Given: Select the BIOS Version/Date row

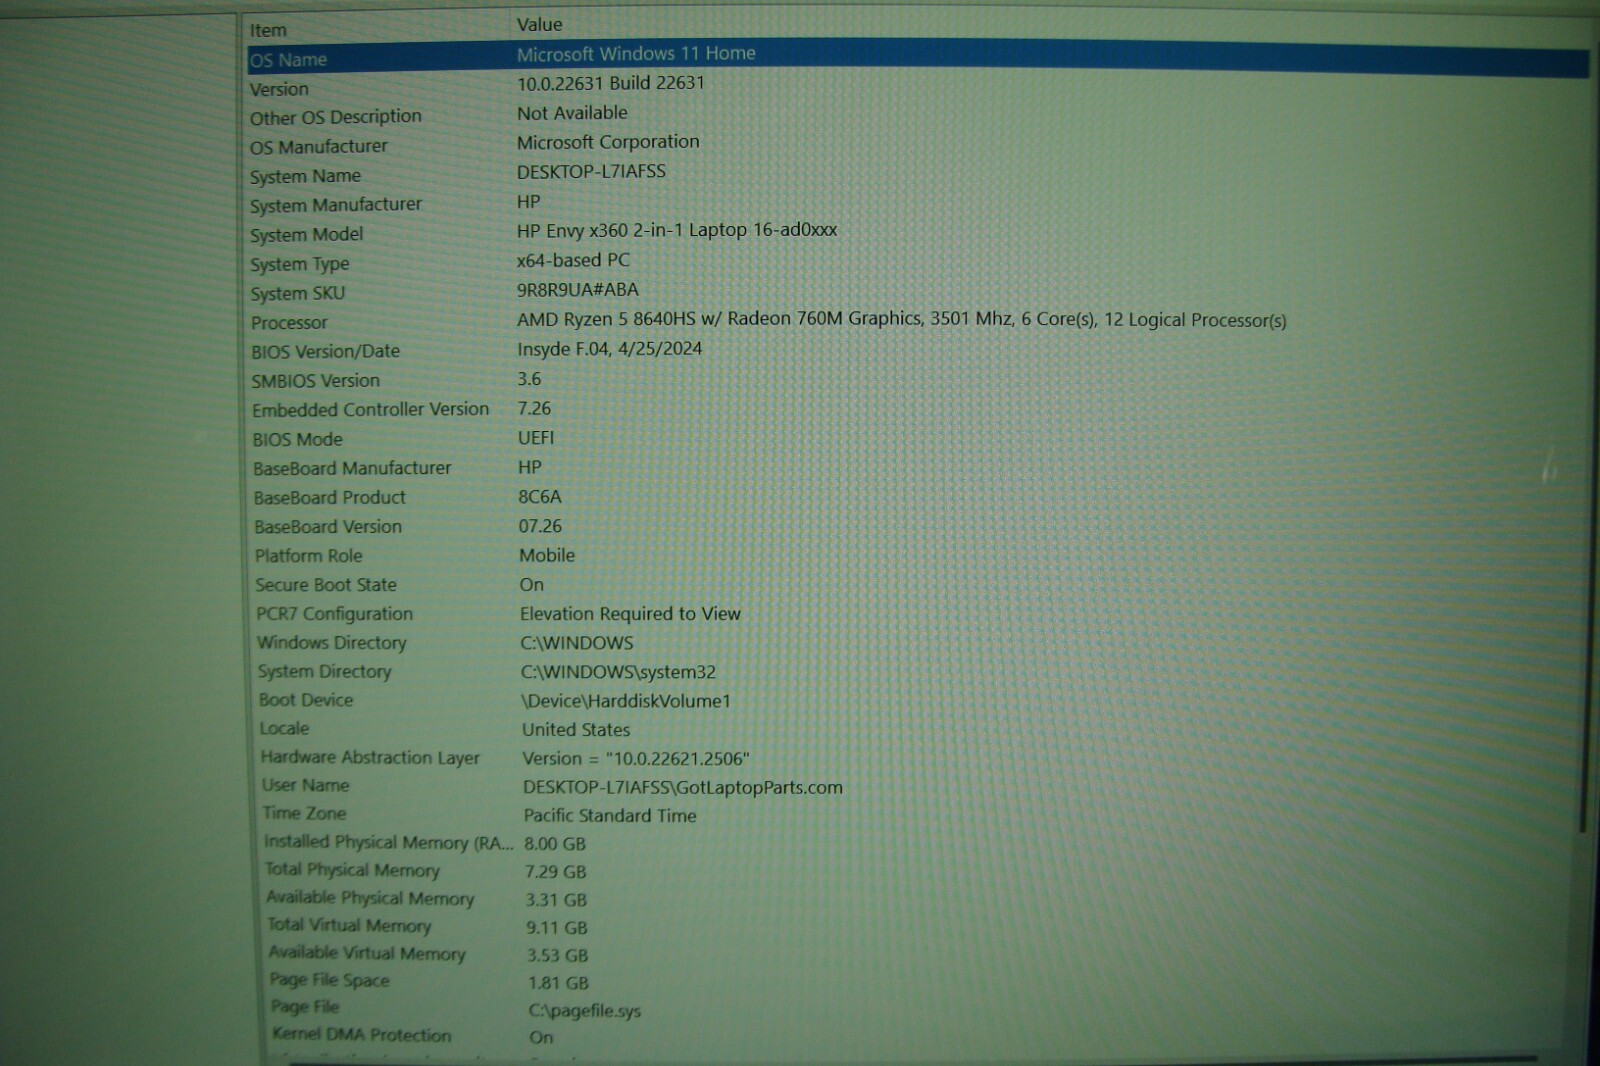Looking at the screenshot, I should click(918, 351).
